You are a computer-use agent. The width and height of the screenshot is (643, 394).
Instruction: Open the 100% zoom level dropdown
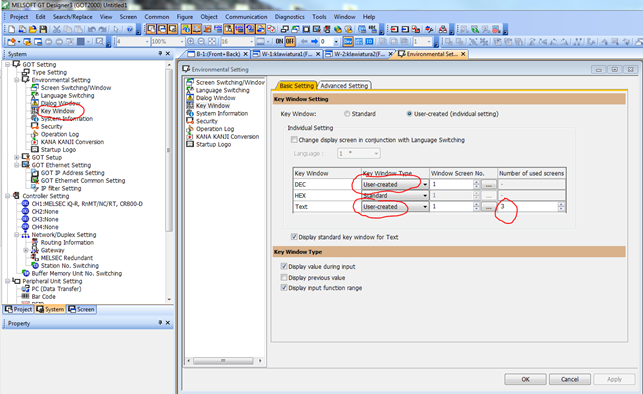coord(168,41)
